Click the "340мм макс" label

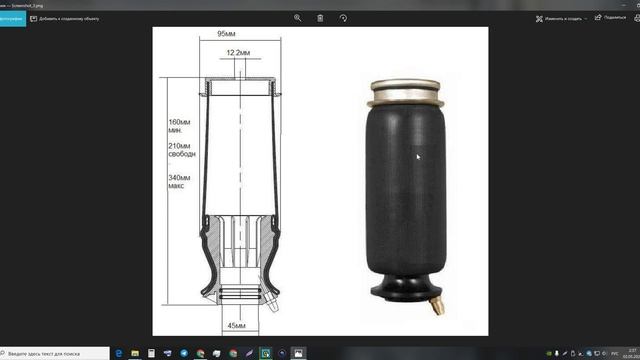[x=179, y=182]
